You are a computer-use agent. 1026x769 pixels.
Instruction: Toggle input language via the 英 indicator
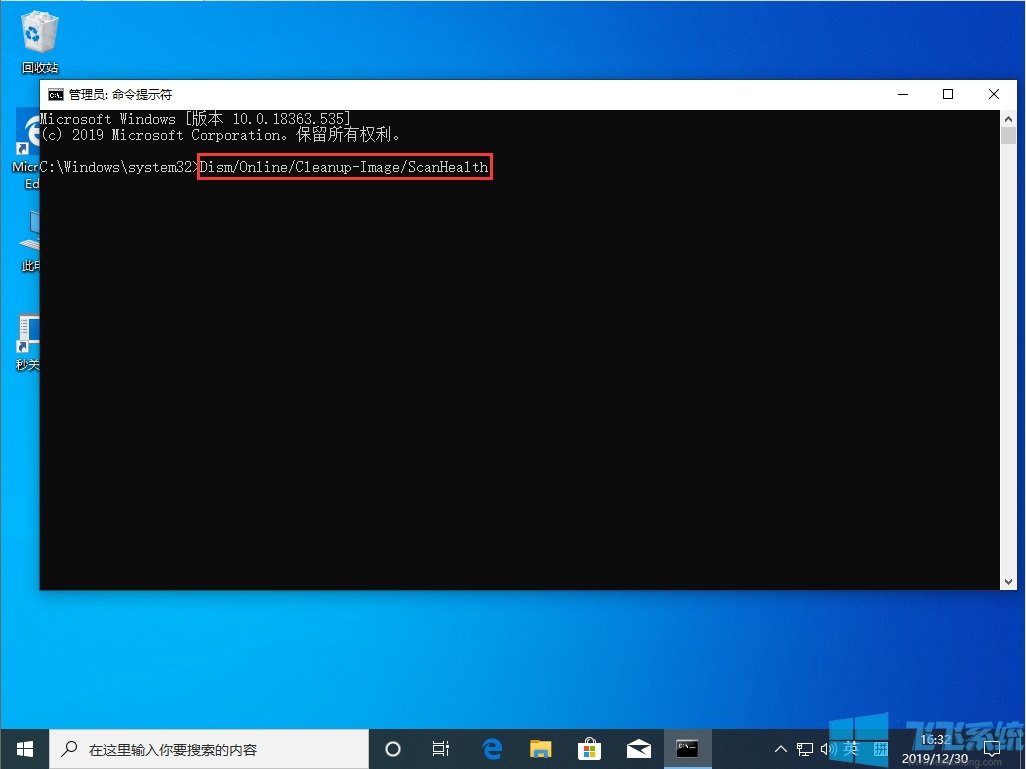[853, 748]
